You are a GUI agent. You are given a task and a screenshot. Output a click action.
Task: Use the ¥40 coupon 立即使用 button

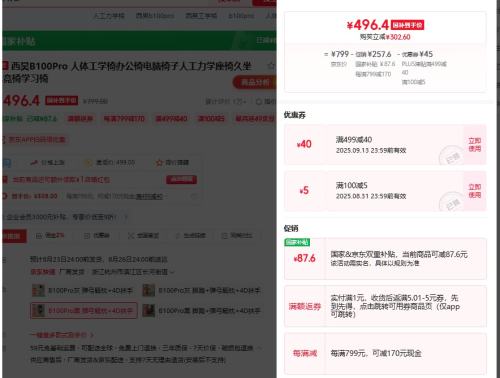pyautogui.click(x=475, y=145)
